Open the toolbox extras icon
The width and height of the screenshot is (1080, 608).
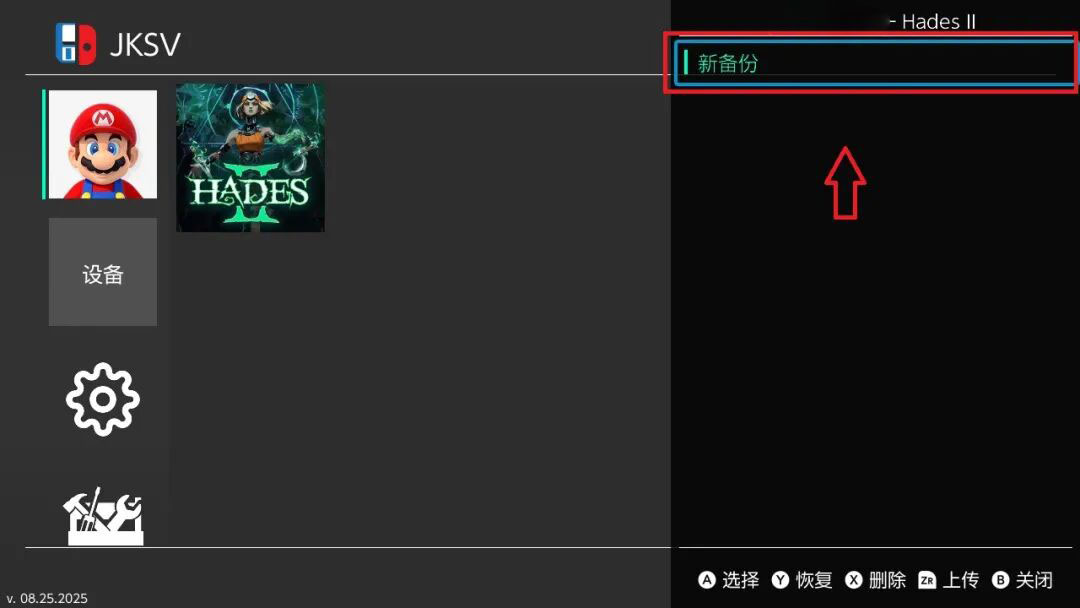pos(104,516)
